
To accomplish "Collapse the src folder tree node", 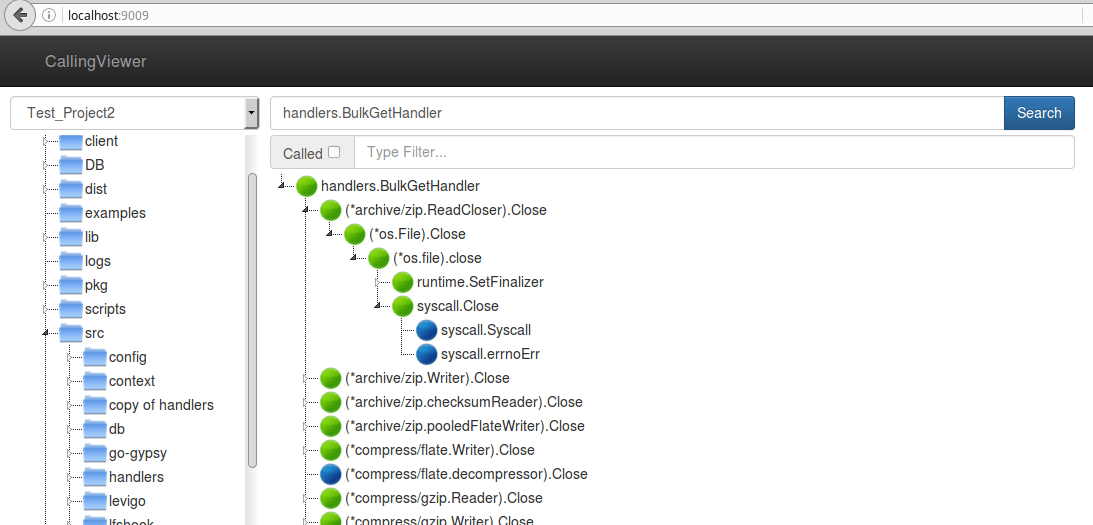I will click(x=45, y=333).
